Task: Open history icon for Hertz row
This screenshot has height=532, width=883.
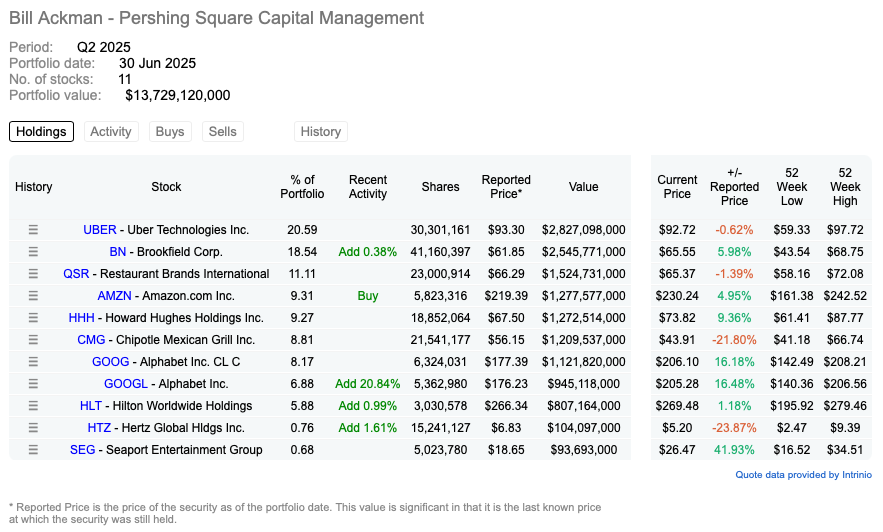Action: [33, 427]
